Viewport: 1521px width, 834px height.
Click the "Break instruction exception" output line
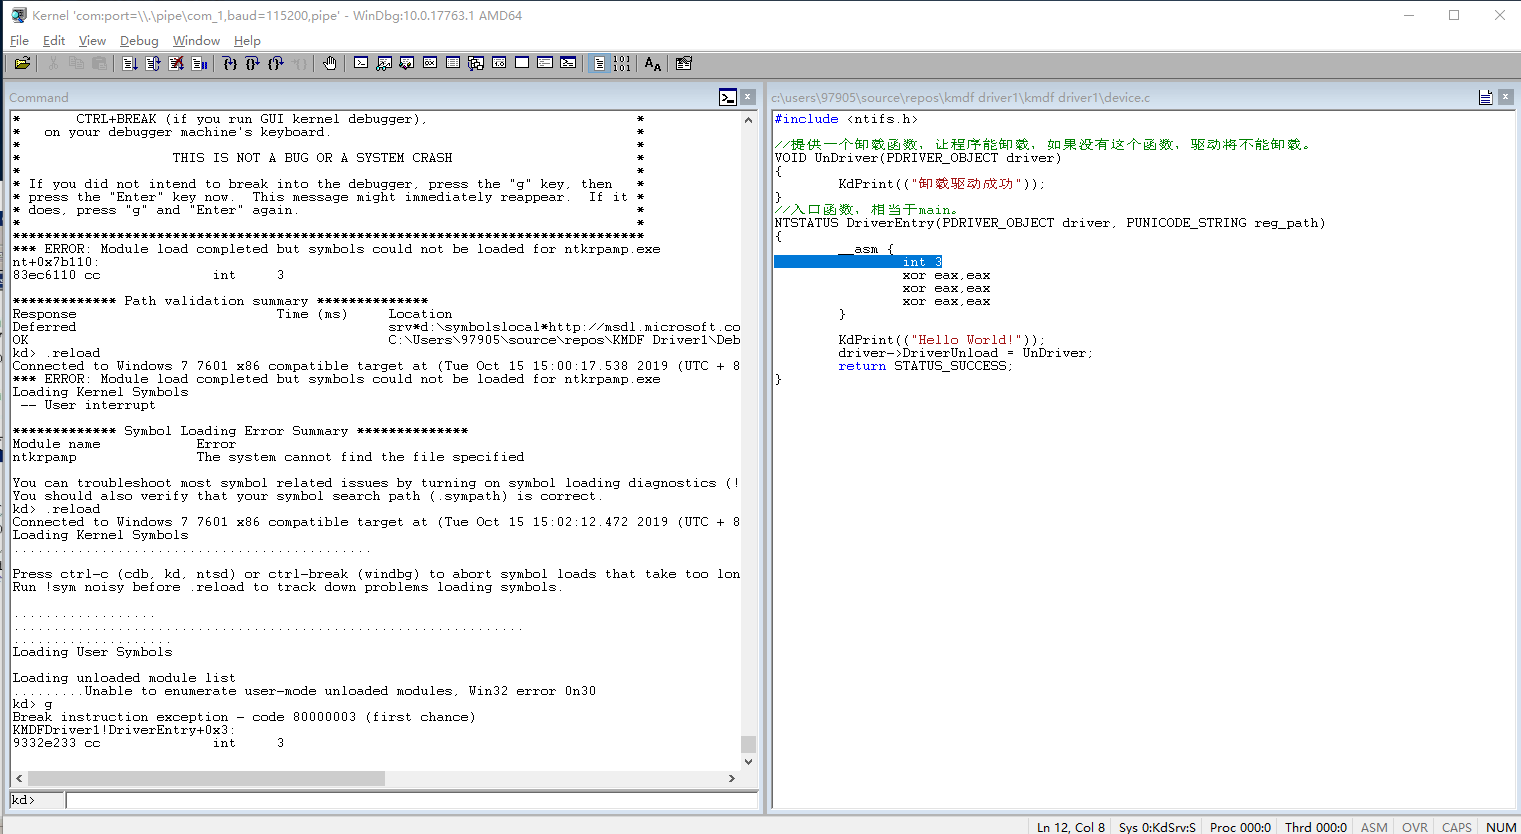pos(244,717)
